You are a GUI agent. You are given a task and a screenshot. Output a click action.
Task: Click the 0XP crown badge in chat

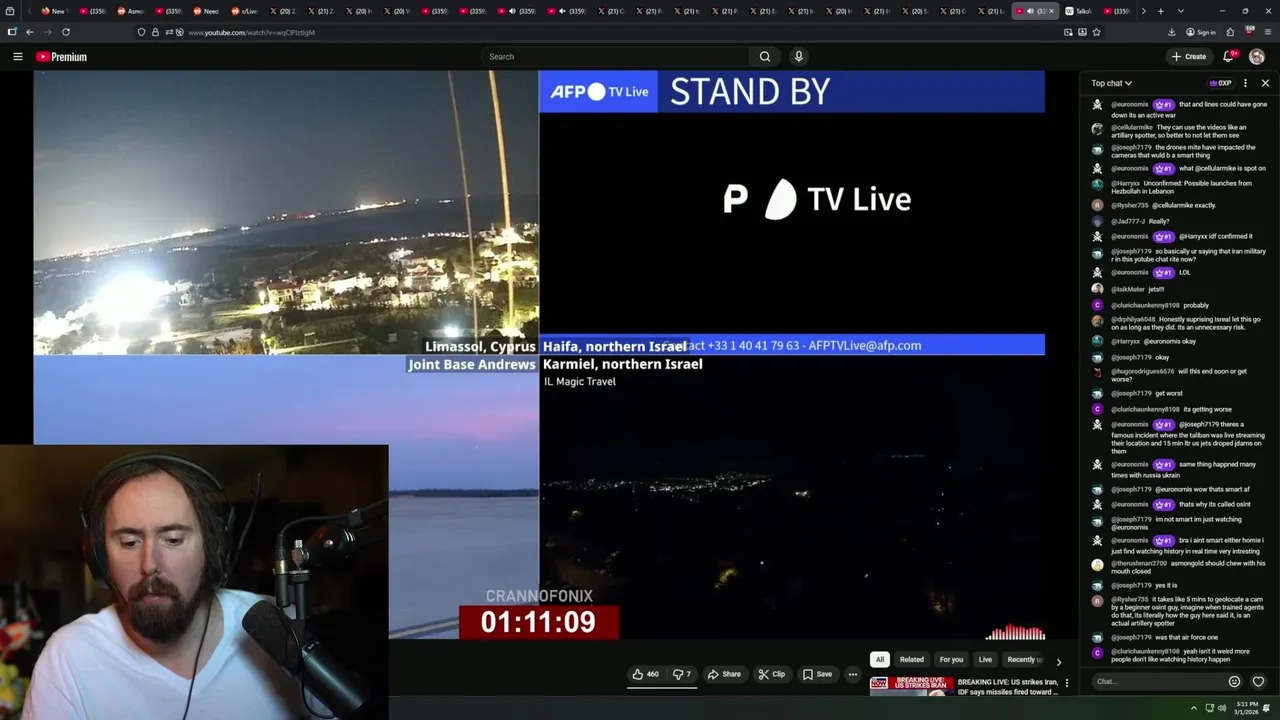coord(1220,83)
